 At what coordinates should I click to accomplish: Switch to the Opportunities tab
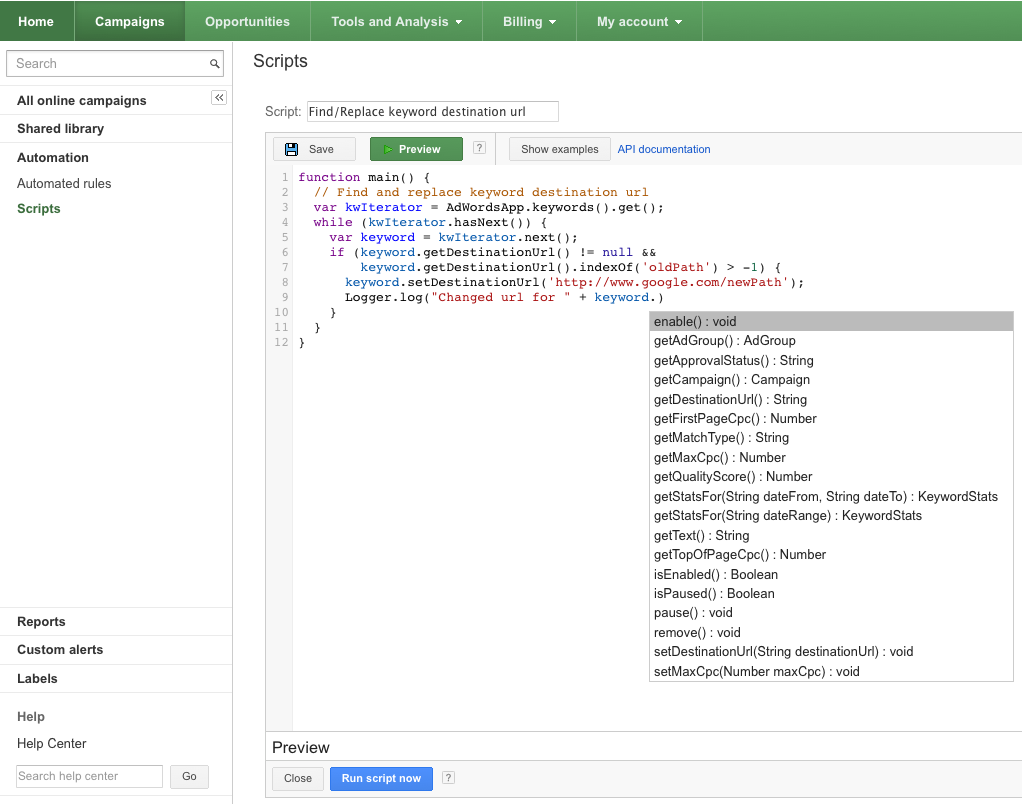pos(247,22)
